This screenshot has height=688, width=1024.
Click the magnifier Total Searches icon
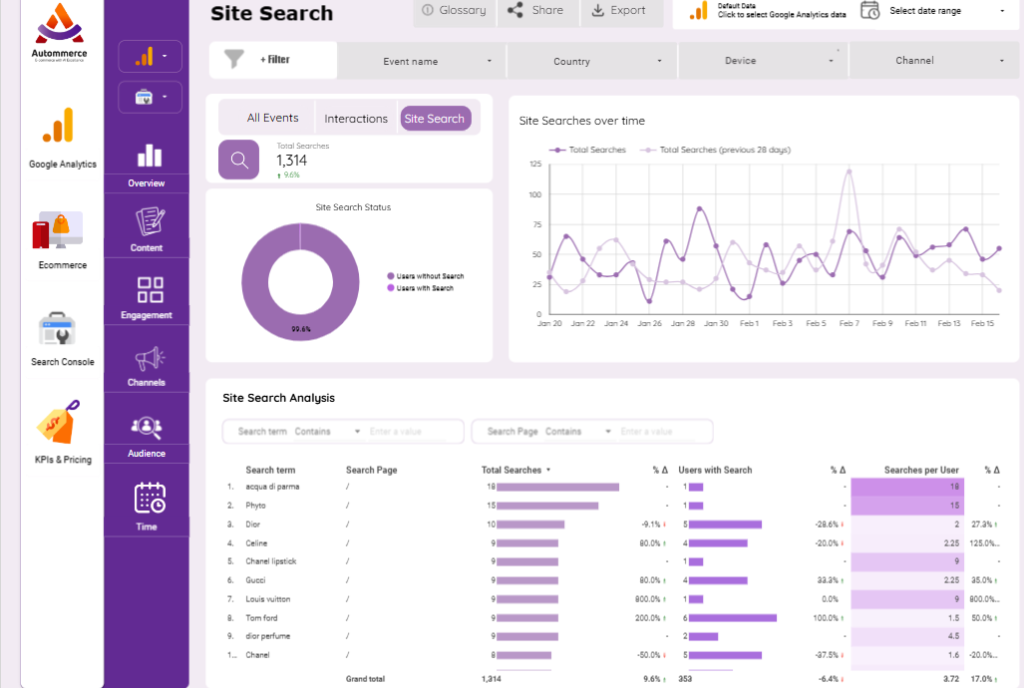click(x=238, y=160)
